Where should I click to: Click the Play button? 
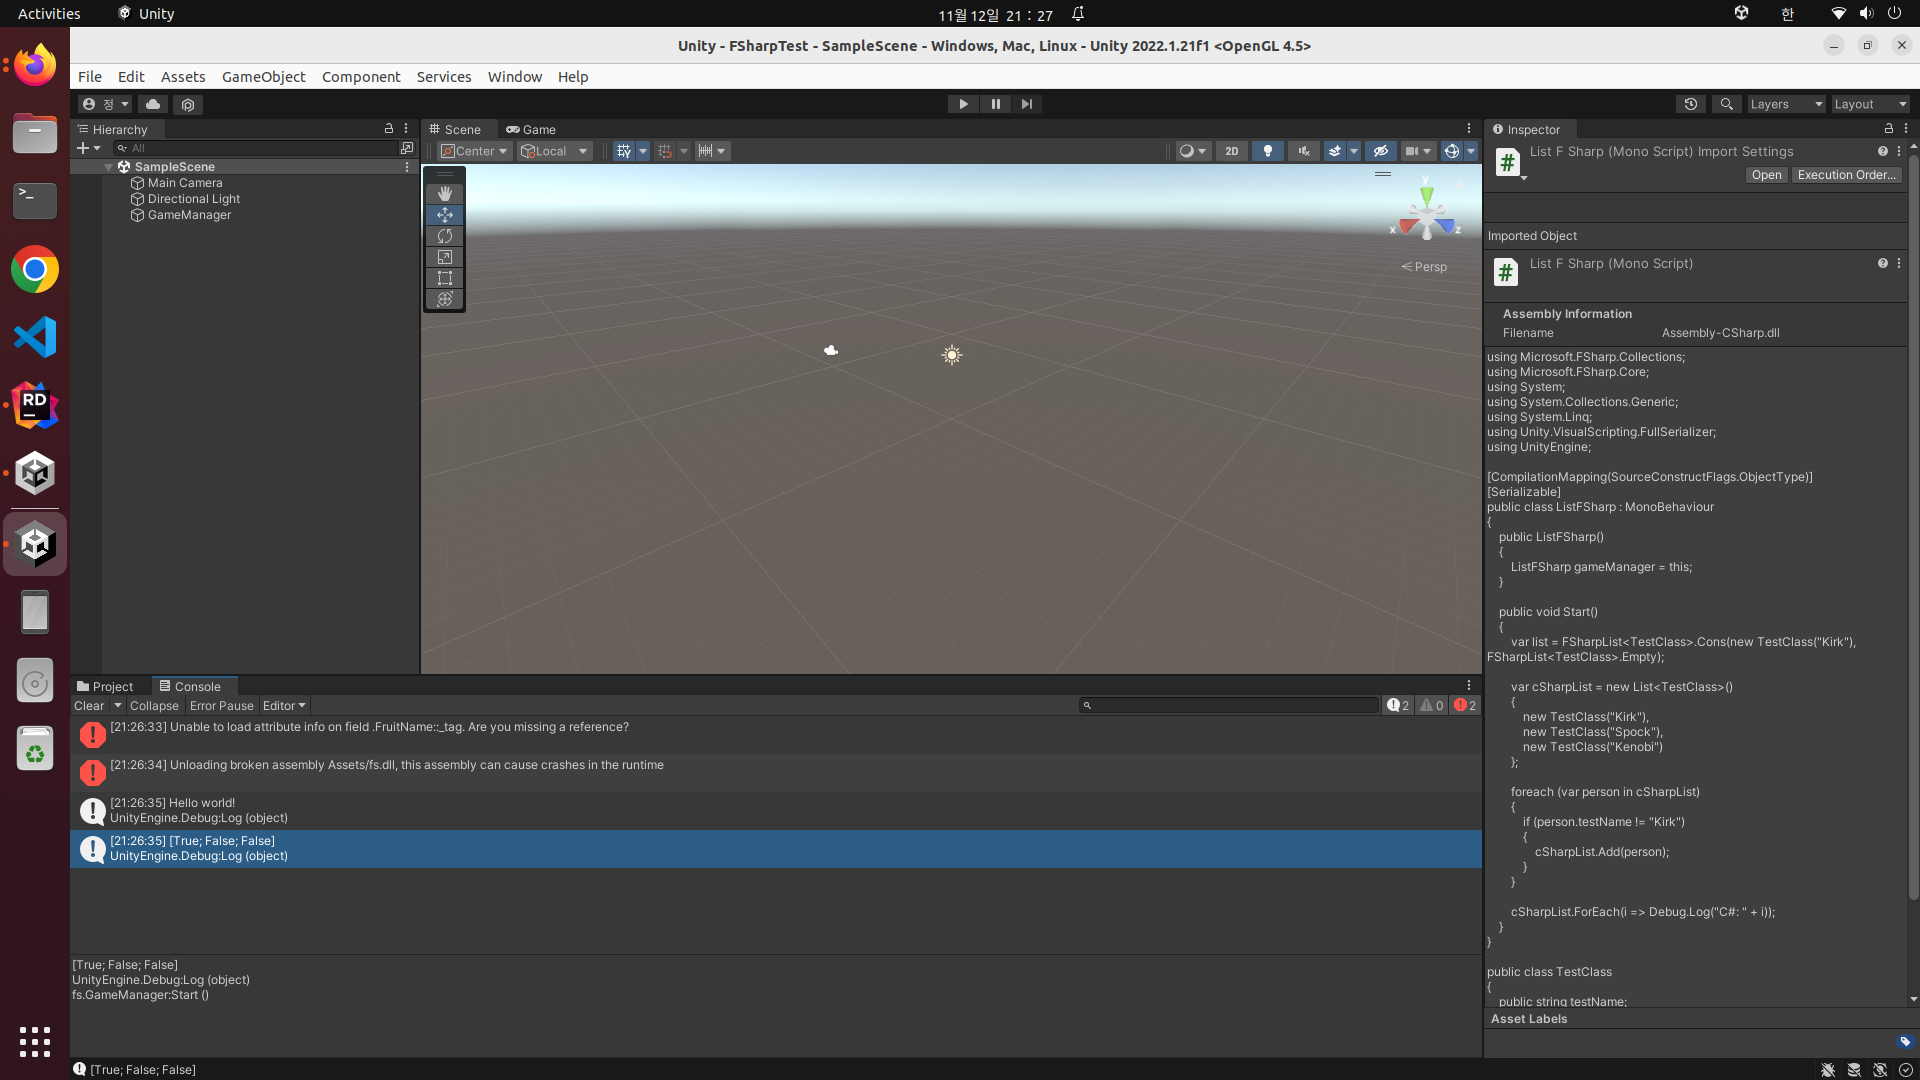click(963, 104)
